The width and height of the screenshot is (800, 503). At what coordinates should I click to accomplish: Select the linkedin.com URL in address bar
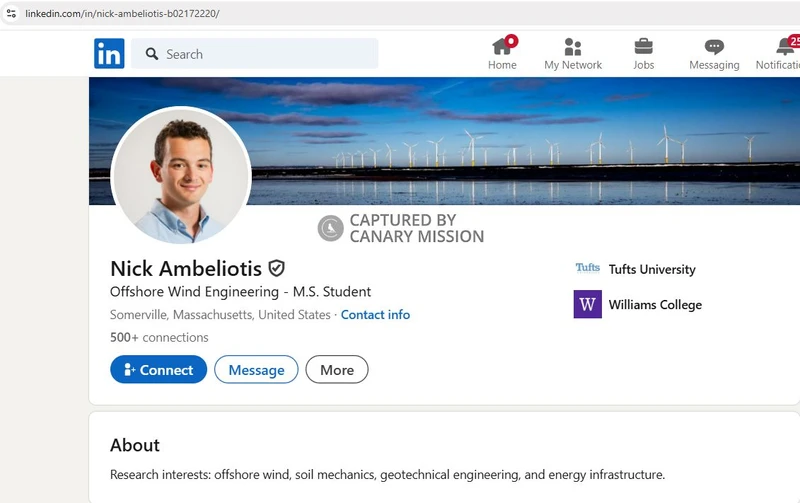click(x=122, y=13)
